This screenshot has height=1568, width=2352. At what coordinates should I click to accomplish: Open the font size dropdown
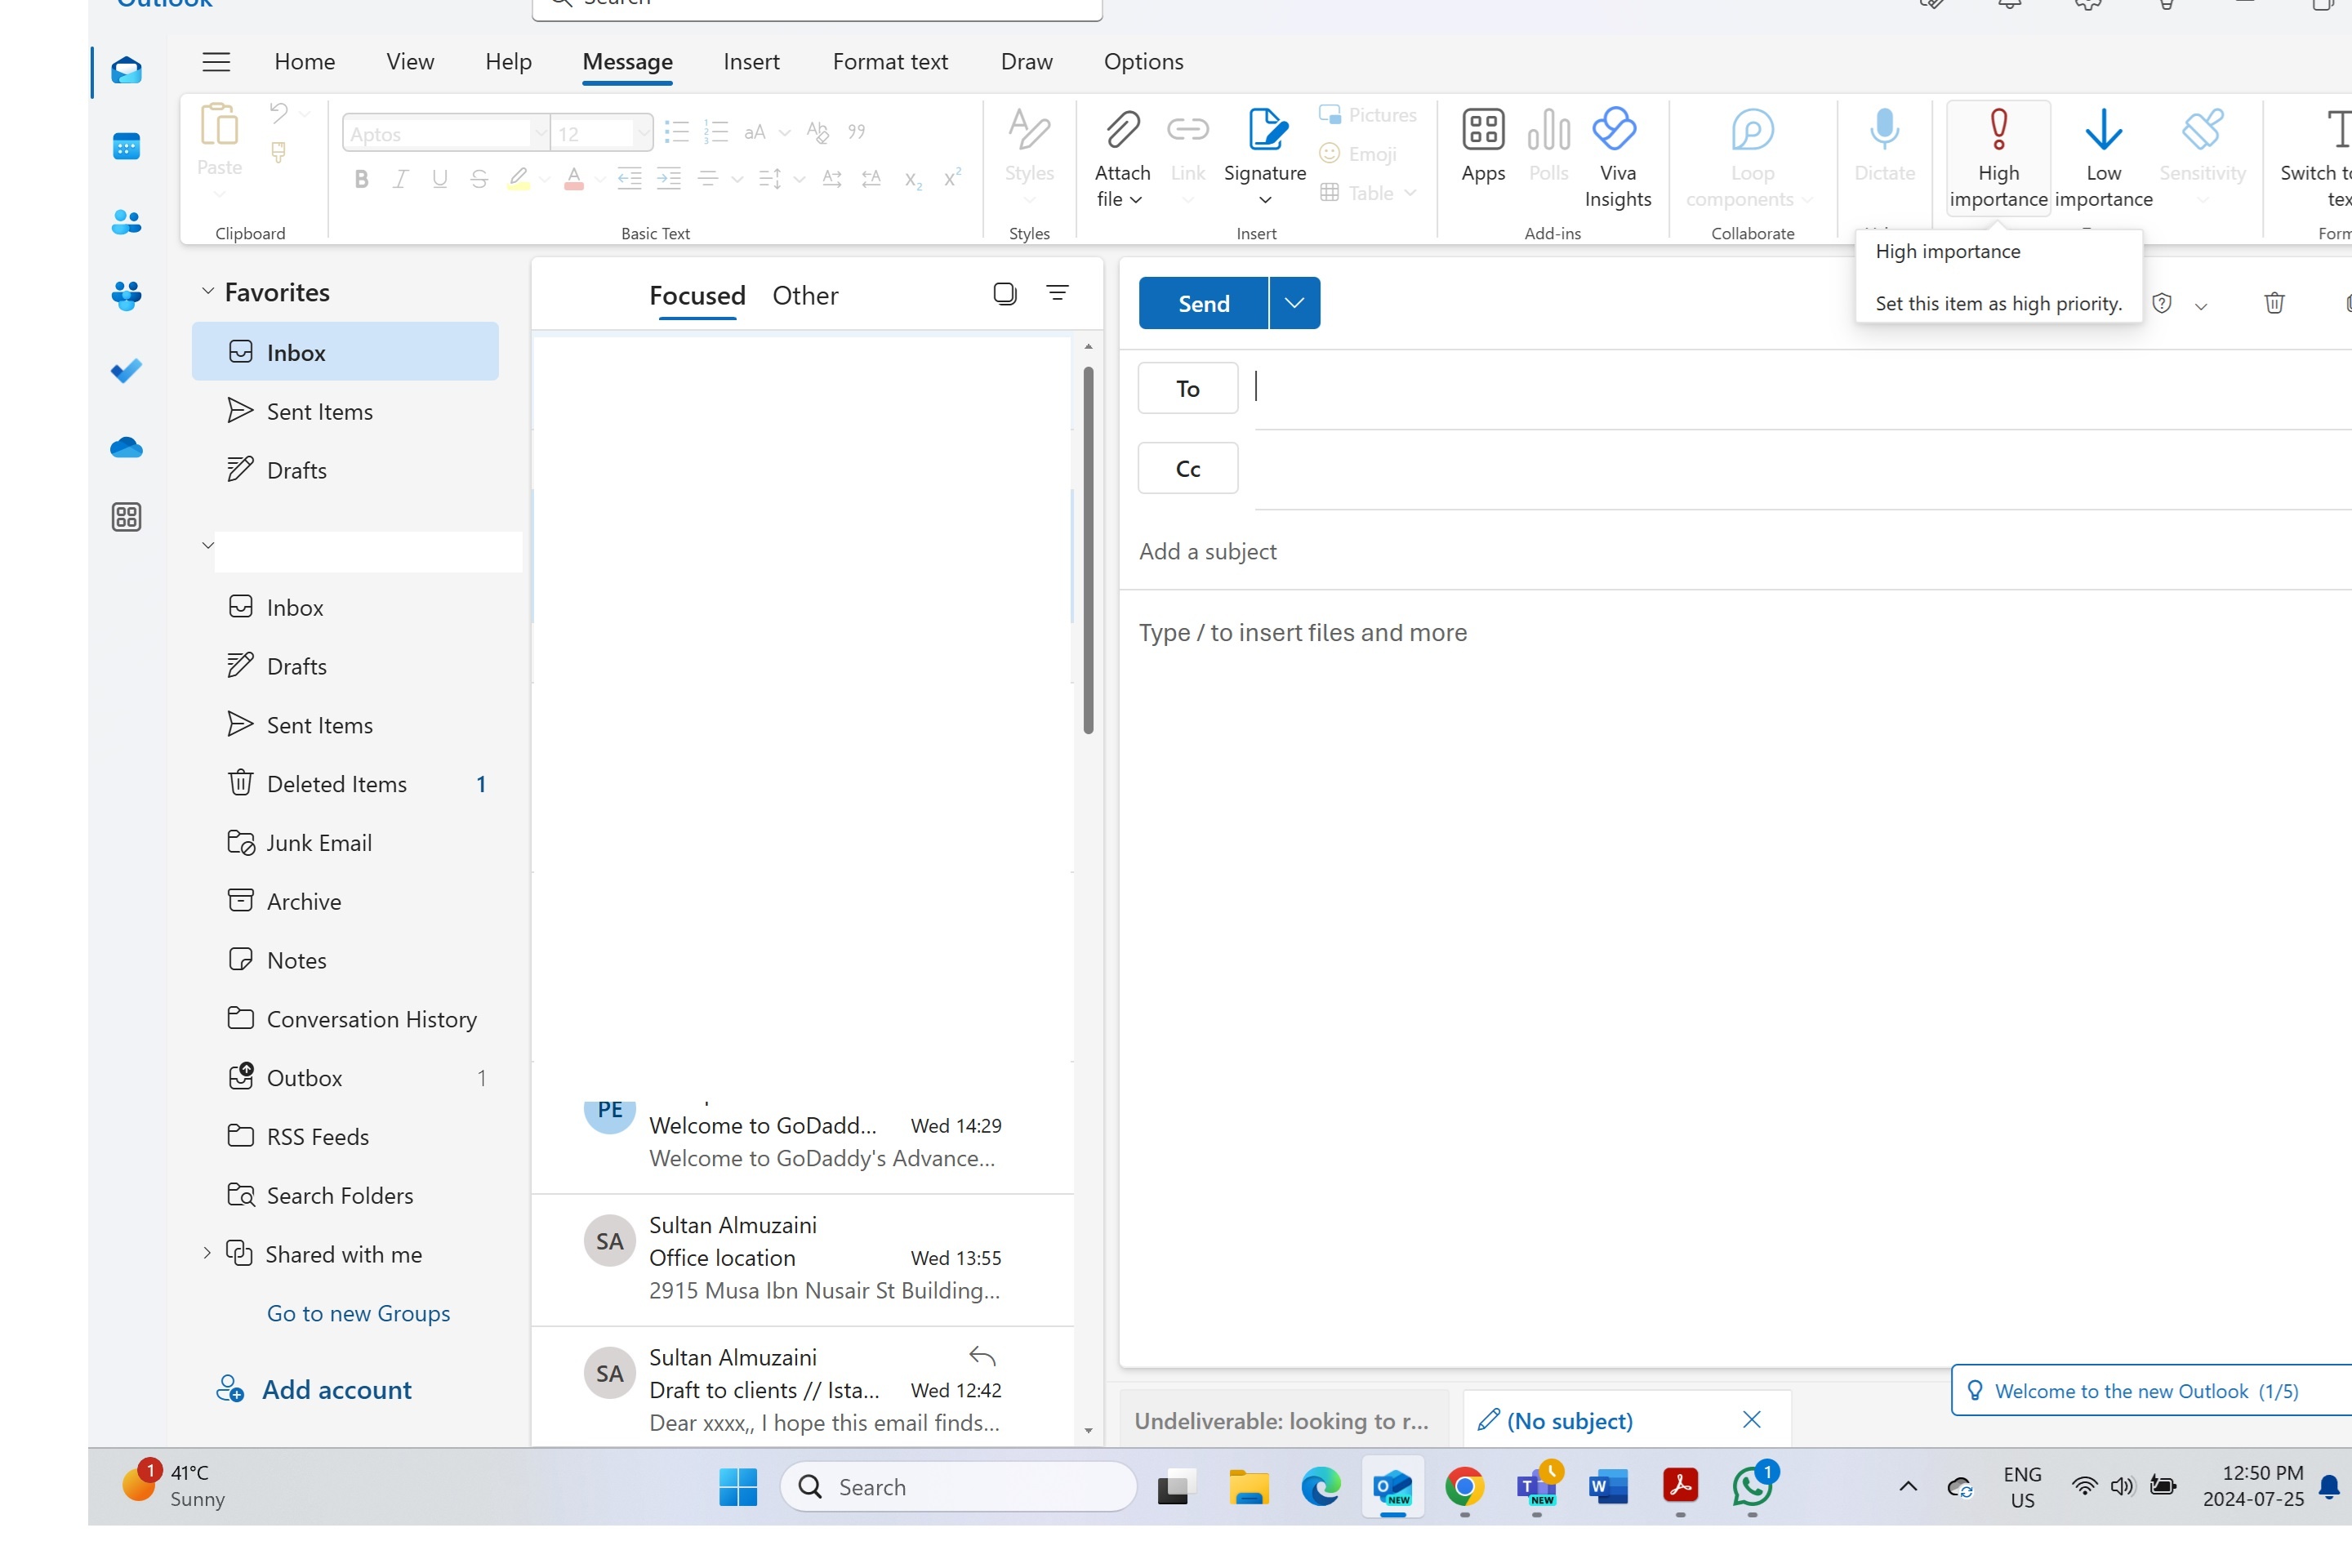coord(643,132)
